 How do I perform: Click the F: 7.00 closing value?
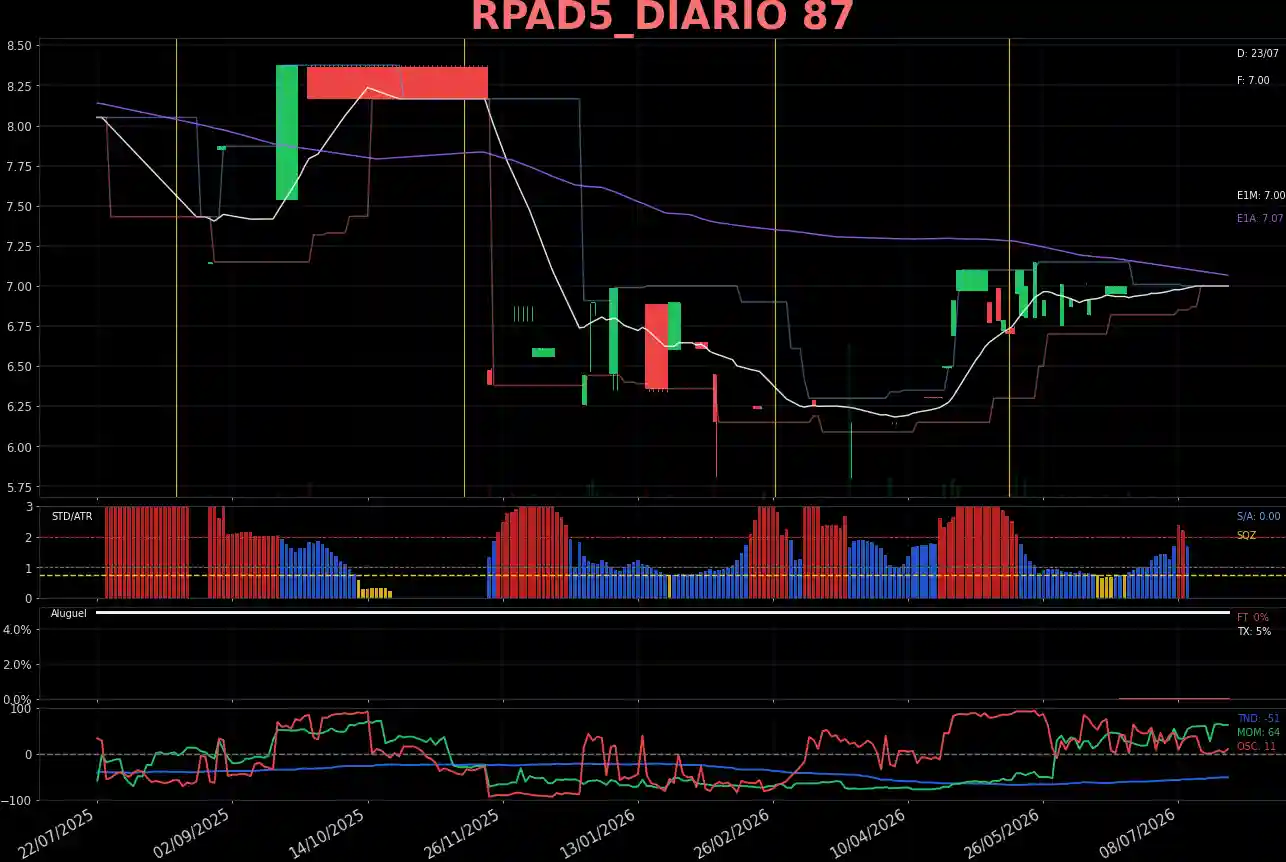1253,80
